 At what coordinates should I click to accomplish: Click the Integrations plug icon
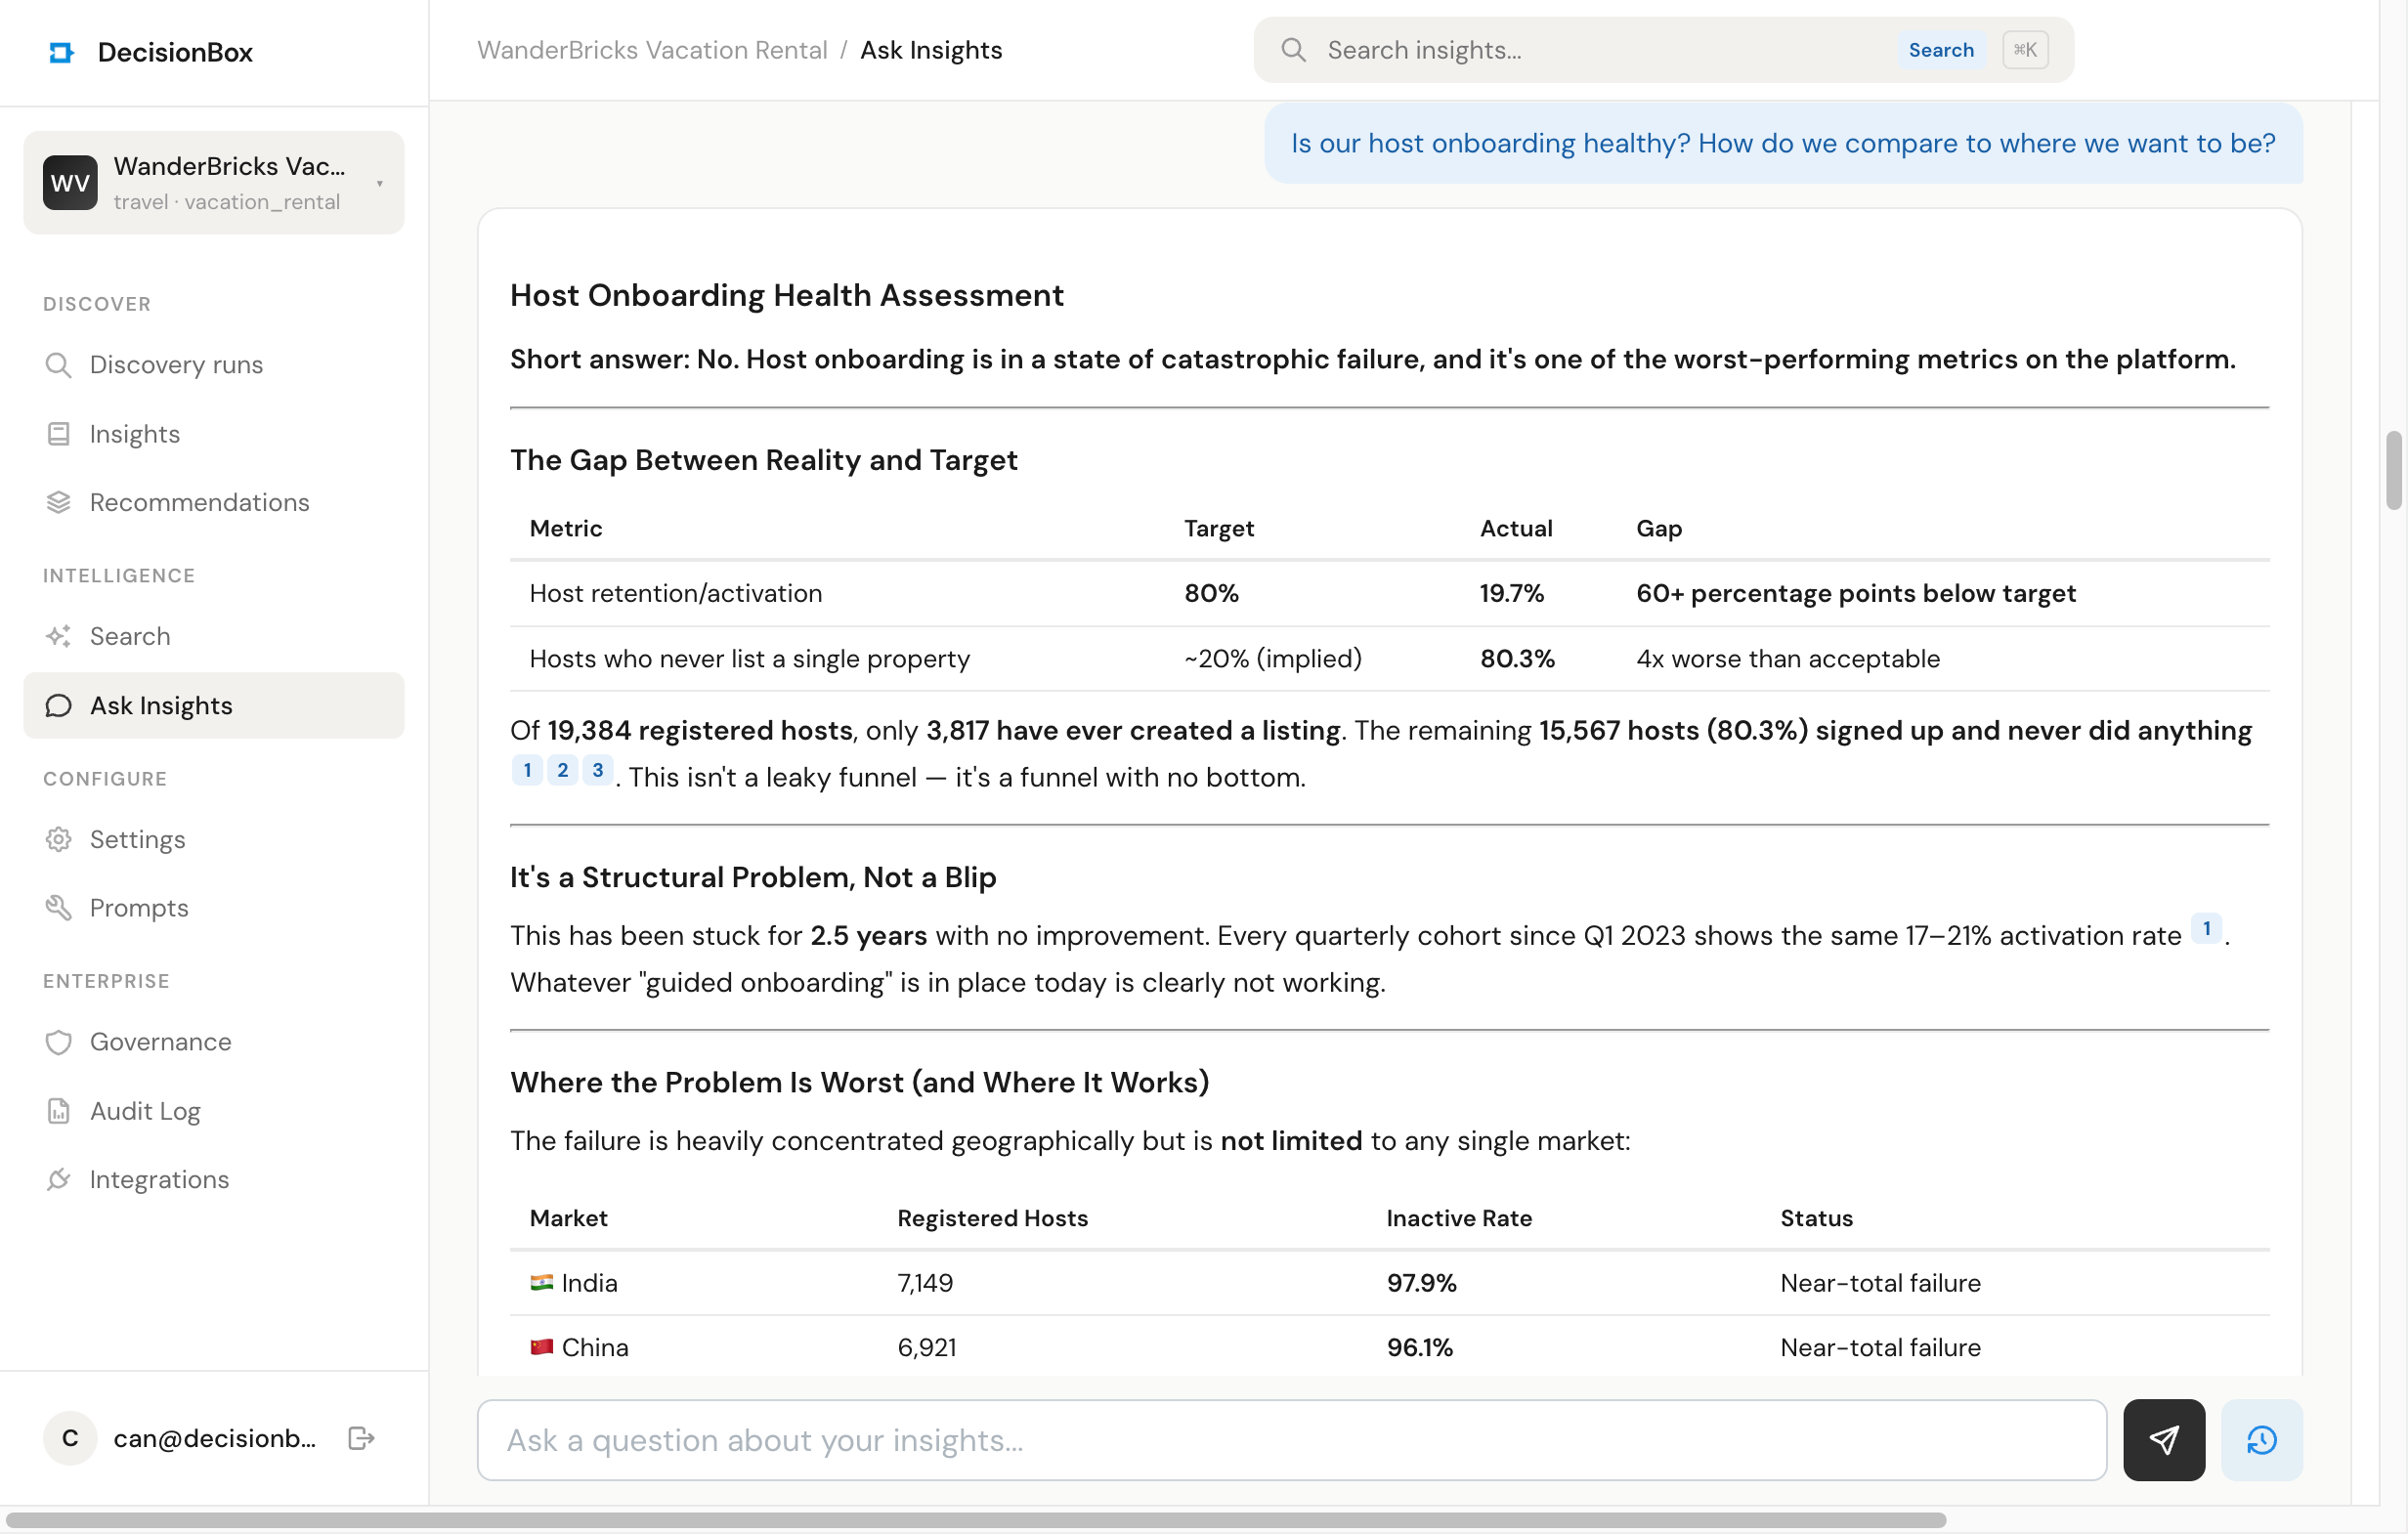pyautogui.click(x=59, y=1179)
